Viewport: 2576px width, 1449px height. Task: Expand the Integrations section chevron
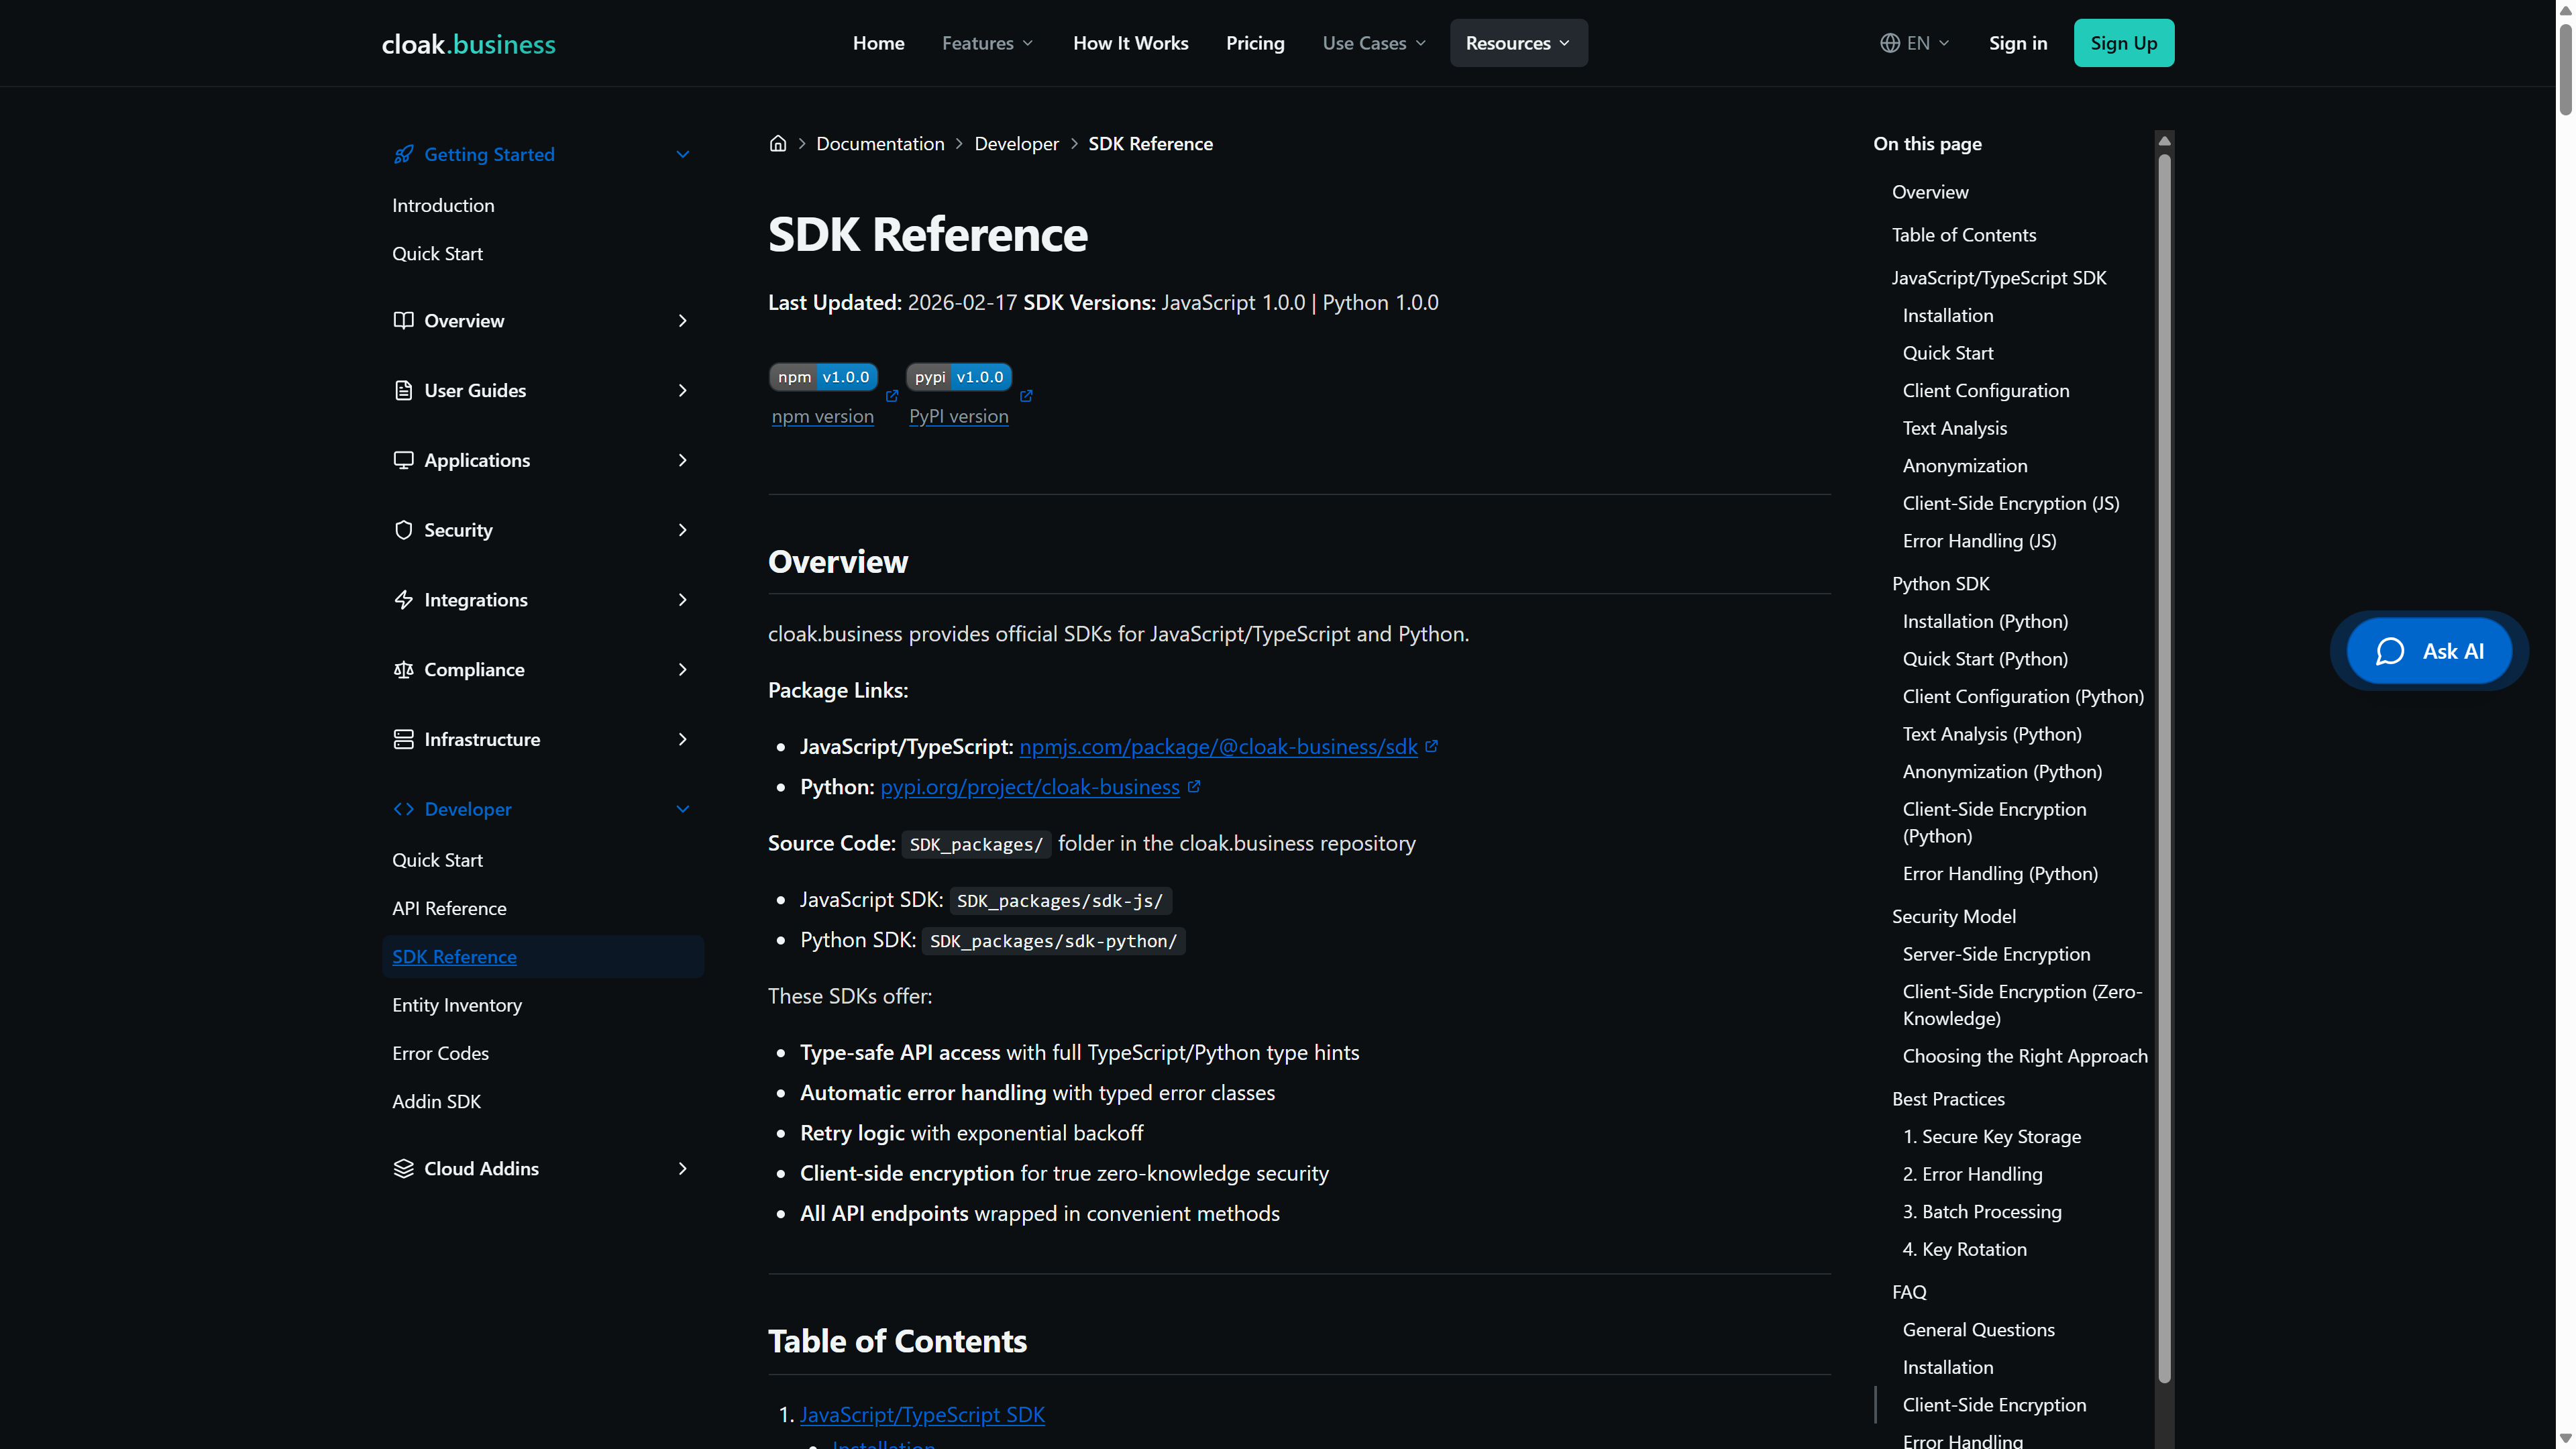point(683,600)
